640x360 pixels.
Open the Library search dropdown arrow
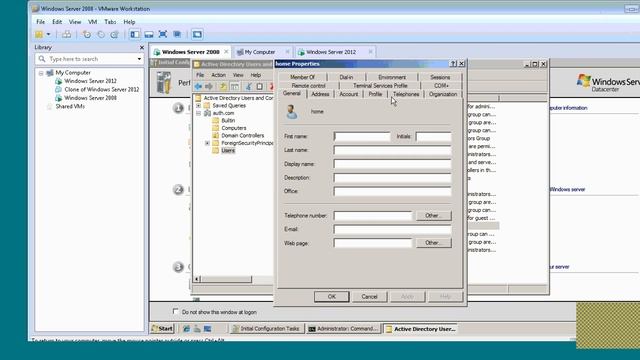139,59
